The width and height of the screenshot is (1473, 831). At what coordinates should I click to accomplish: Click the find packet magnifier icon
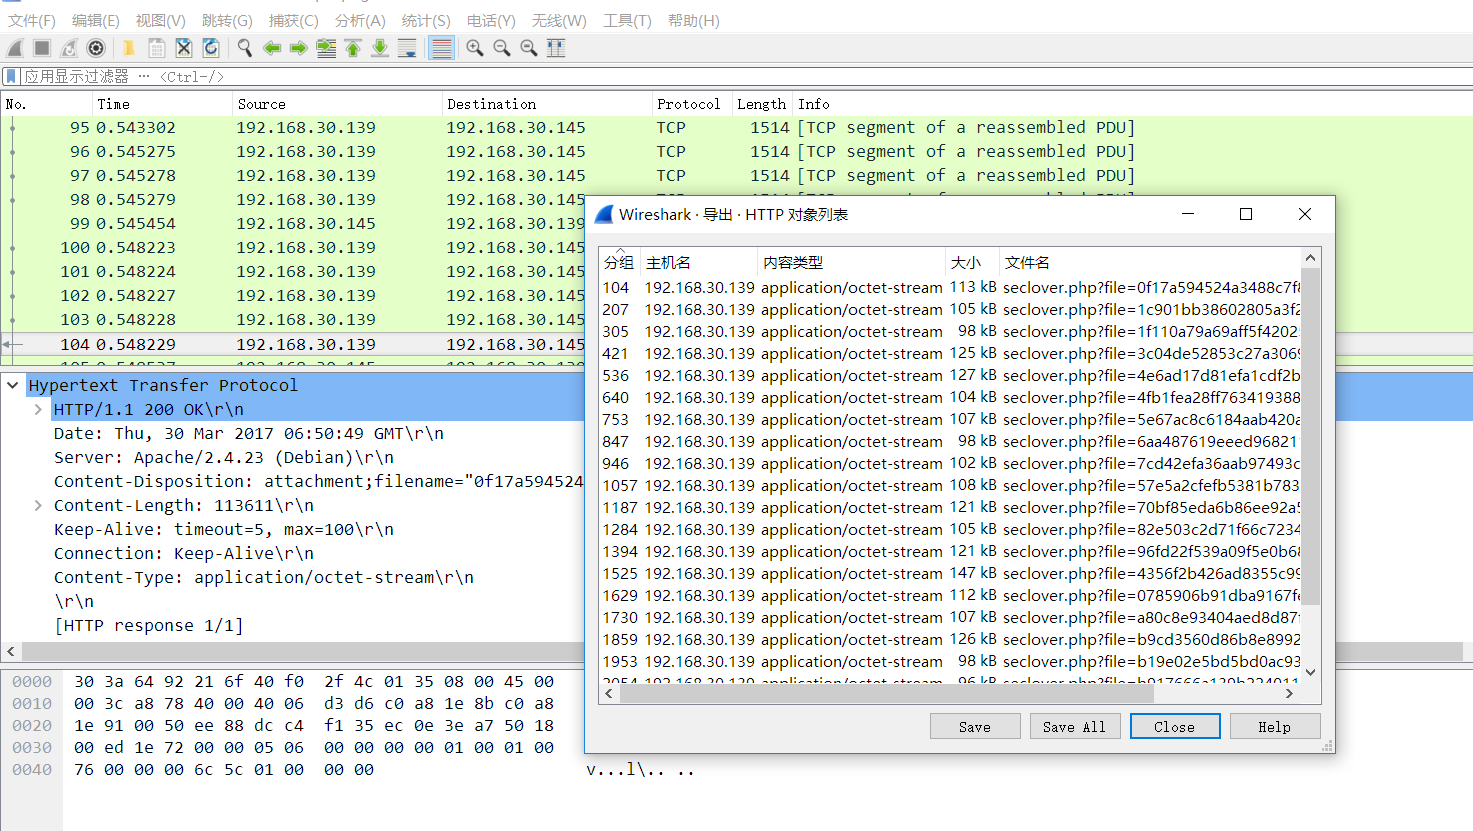point(244,48)
